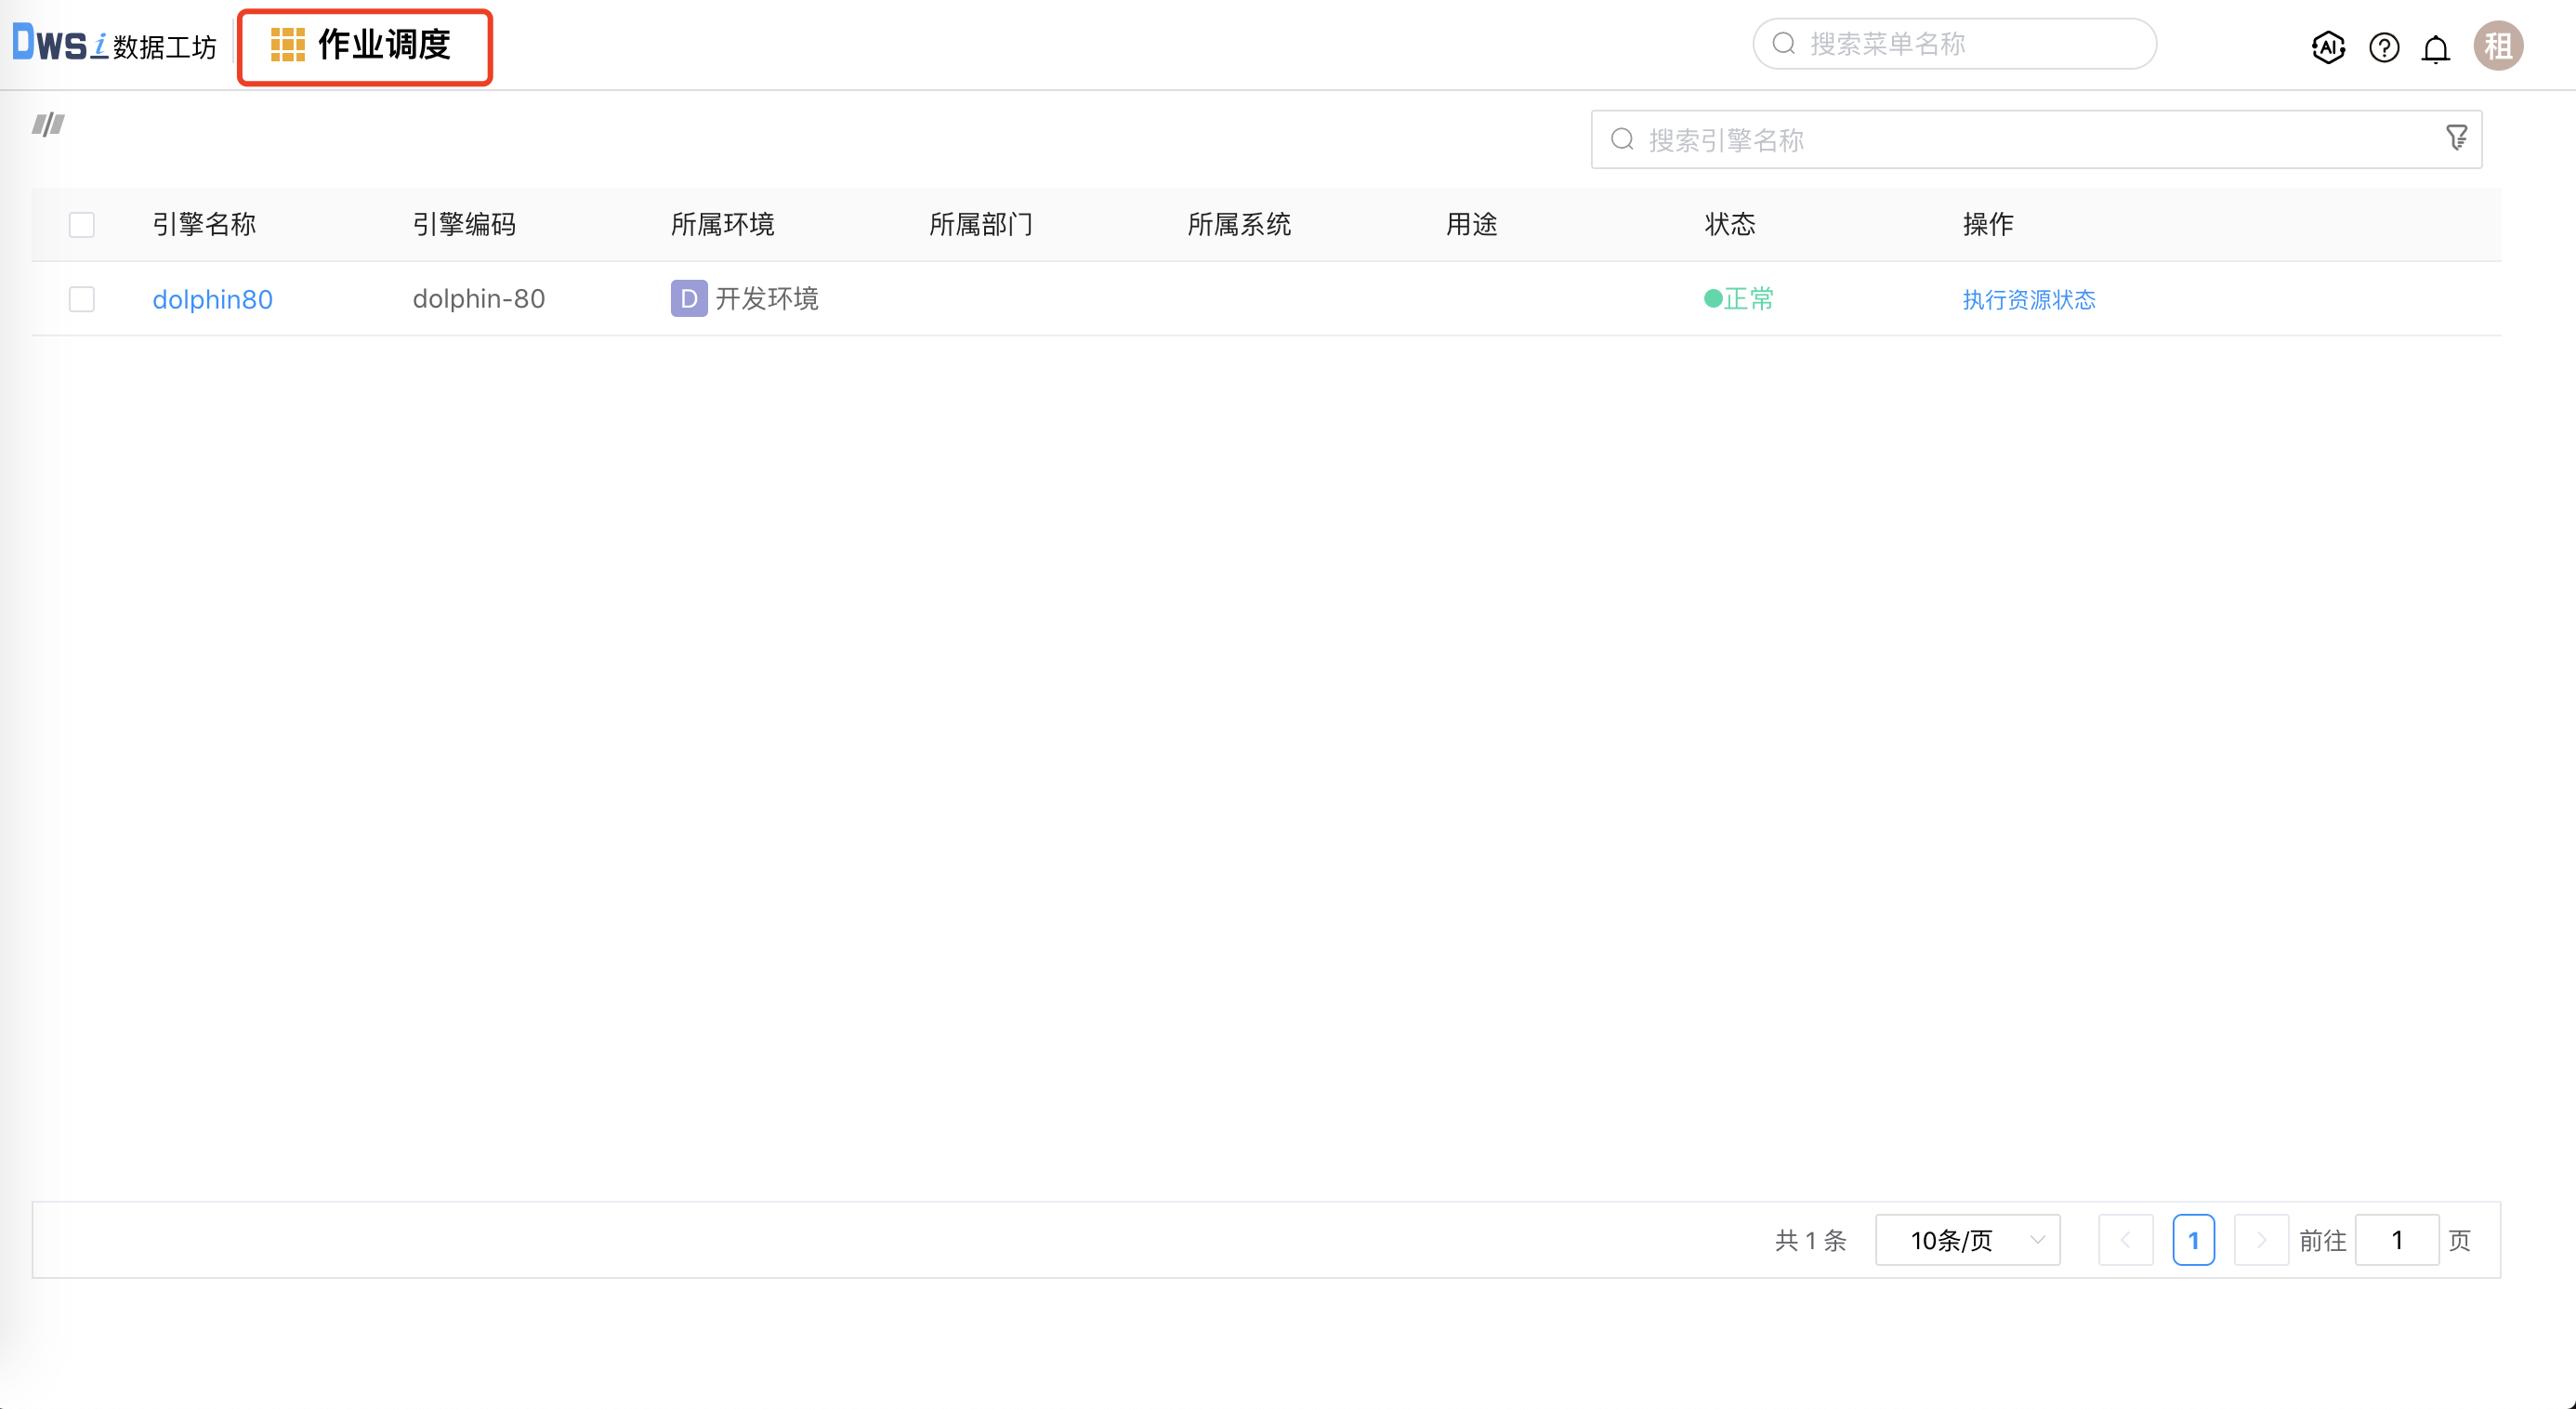Viewport: 2576px width, 1409px height.
Task: Check the select-all checkbox in table header
Action: point(81,225)
